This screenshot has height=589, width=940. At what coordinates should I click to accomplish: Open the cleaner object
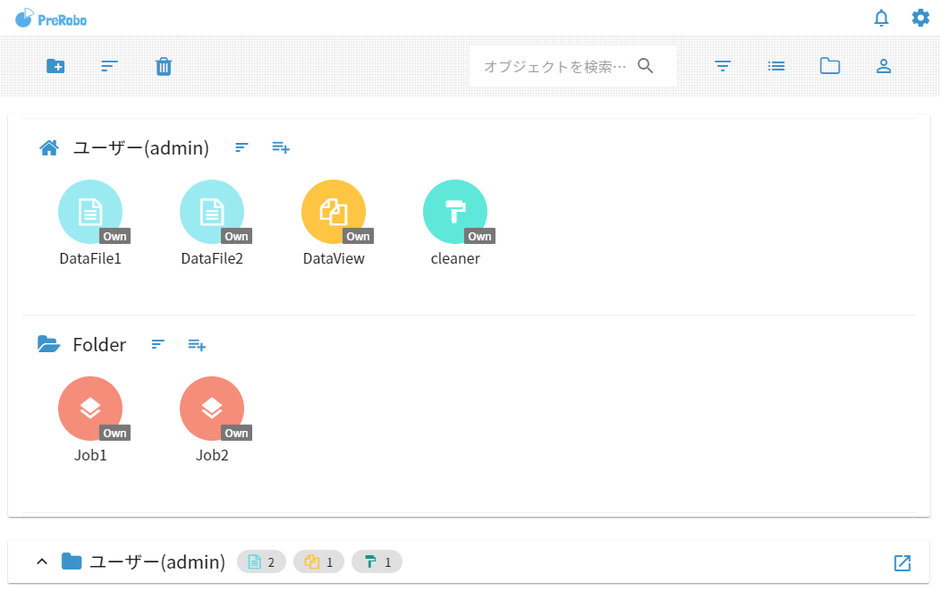click(455, 212)
